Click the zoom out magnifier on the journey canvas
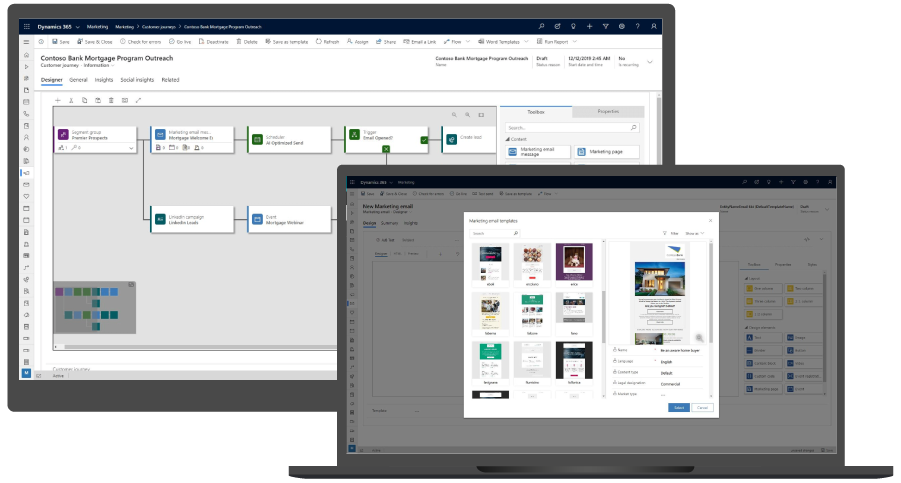 454,115
